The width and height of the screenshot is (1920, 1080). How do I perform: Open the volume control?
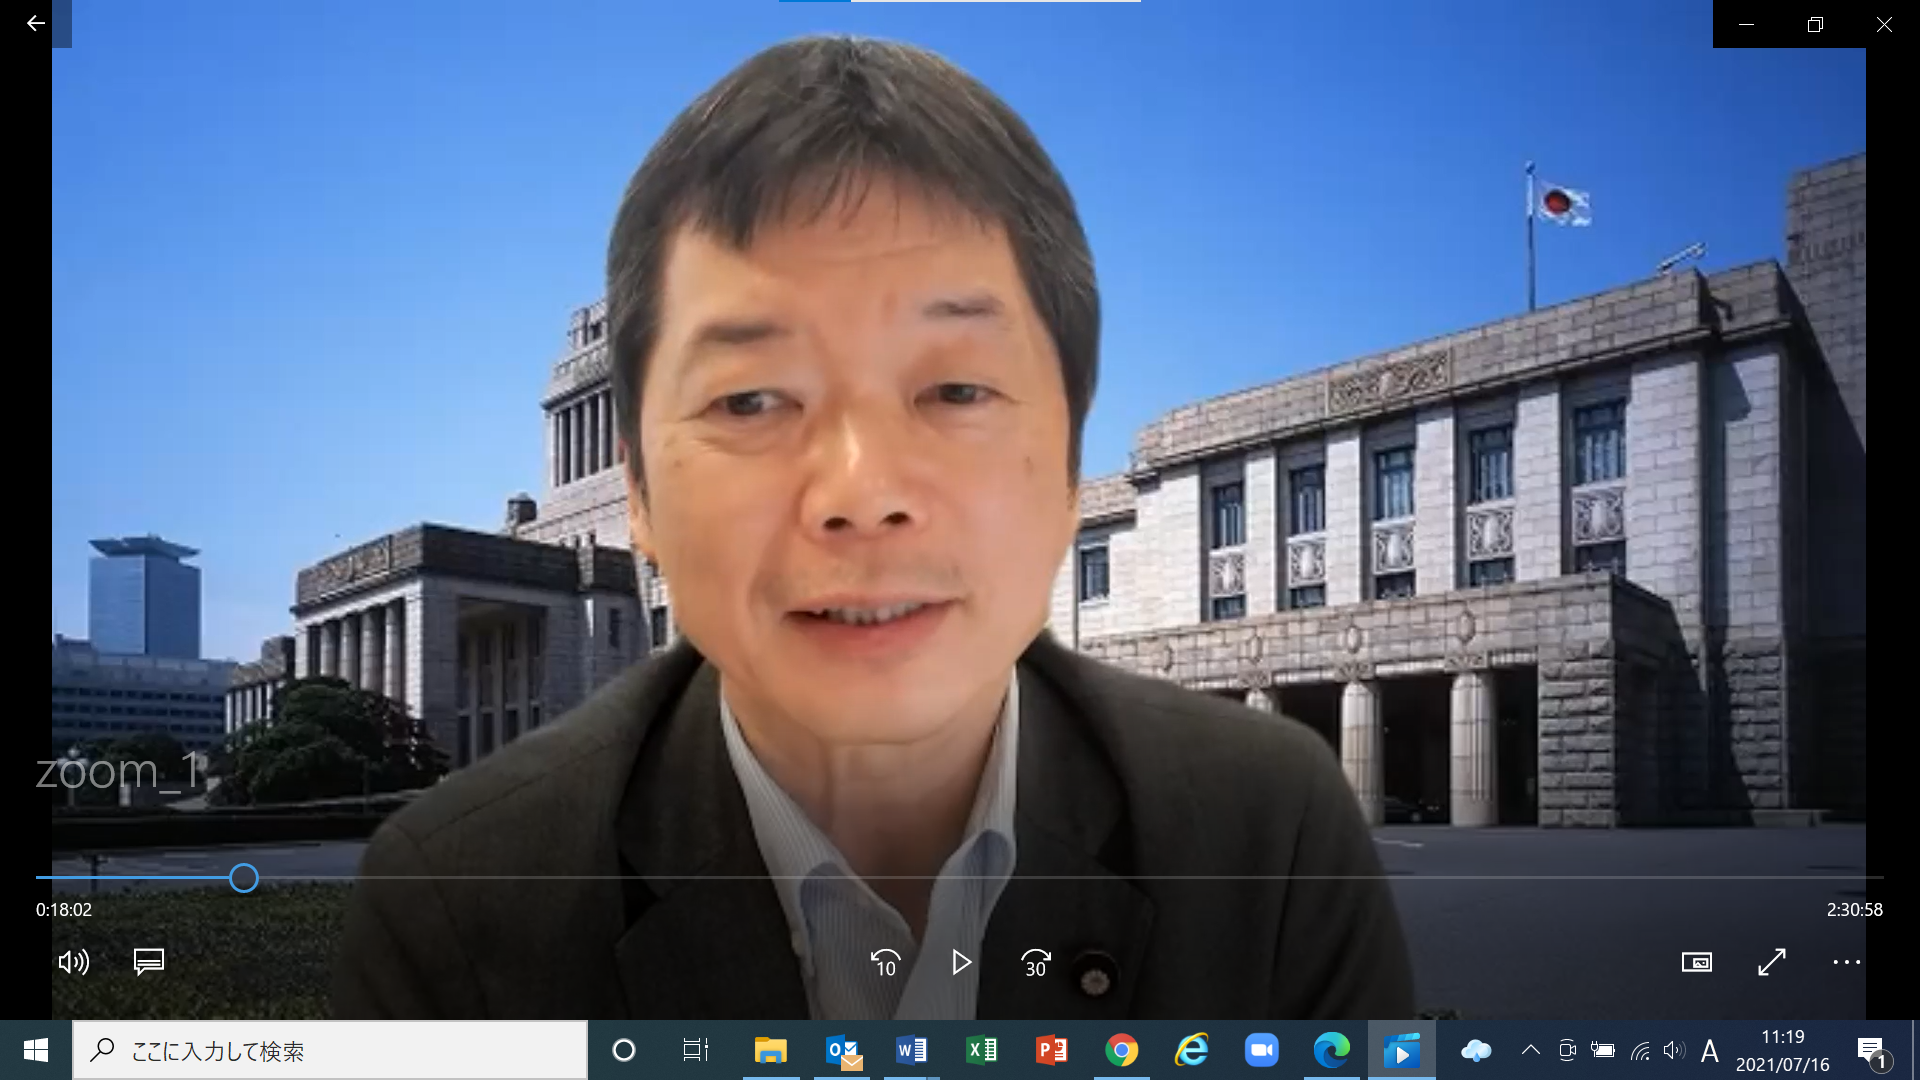coord(74,962)
